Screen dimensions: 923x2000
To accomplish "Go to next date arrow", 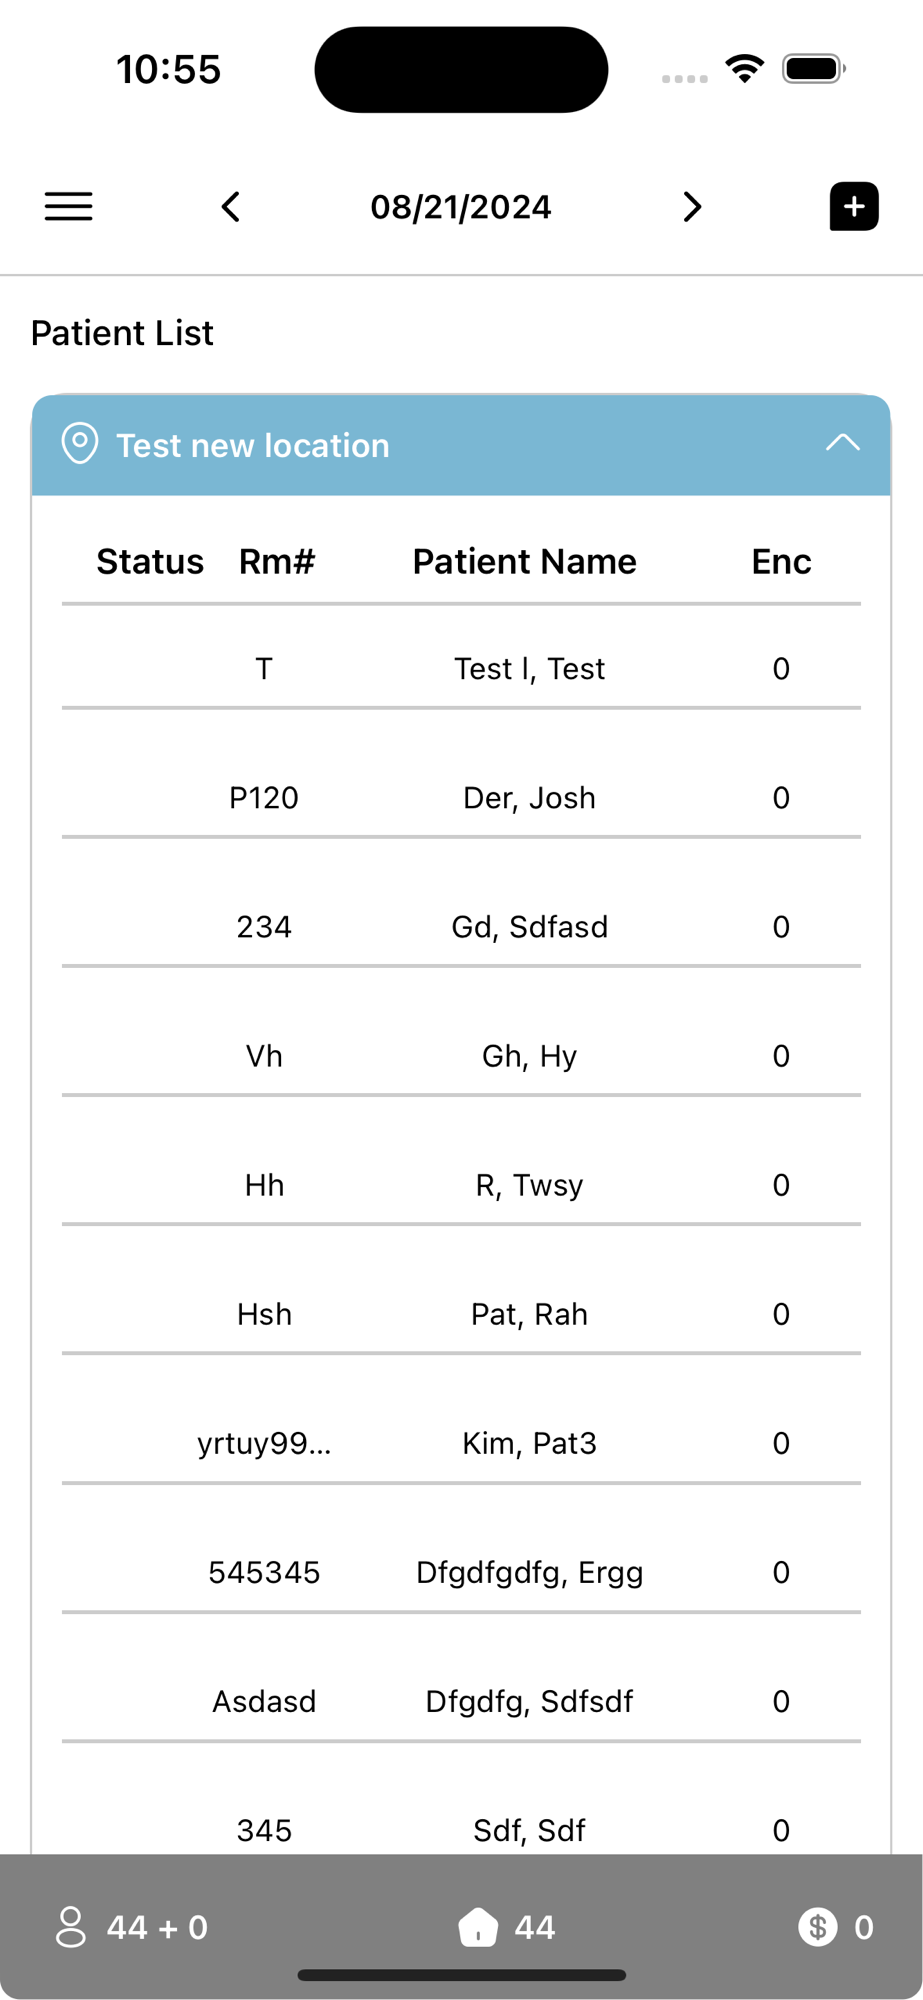I will [692, 207].
